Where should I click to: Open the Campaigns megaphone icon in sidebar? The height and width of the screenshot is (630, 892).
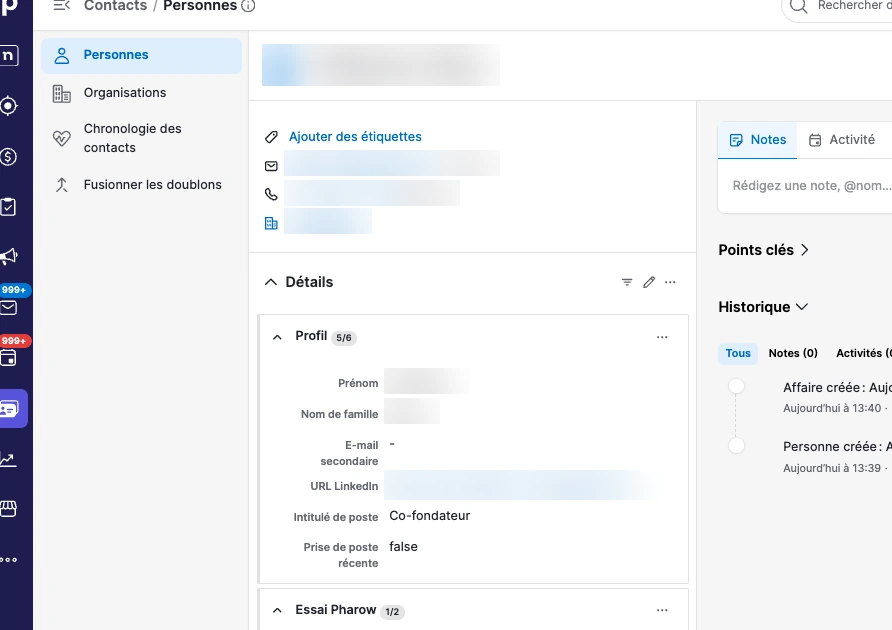coord(9,256)
